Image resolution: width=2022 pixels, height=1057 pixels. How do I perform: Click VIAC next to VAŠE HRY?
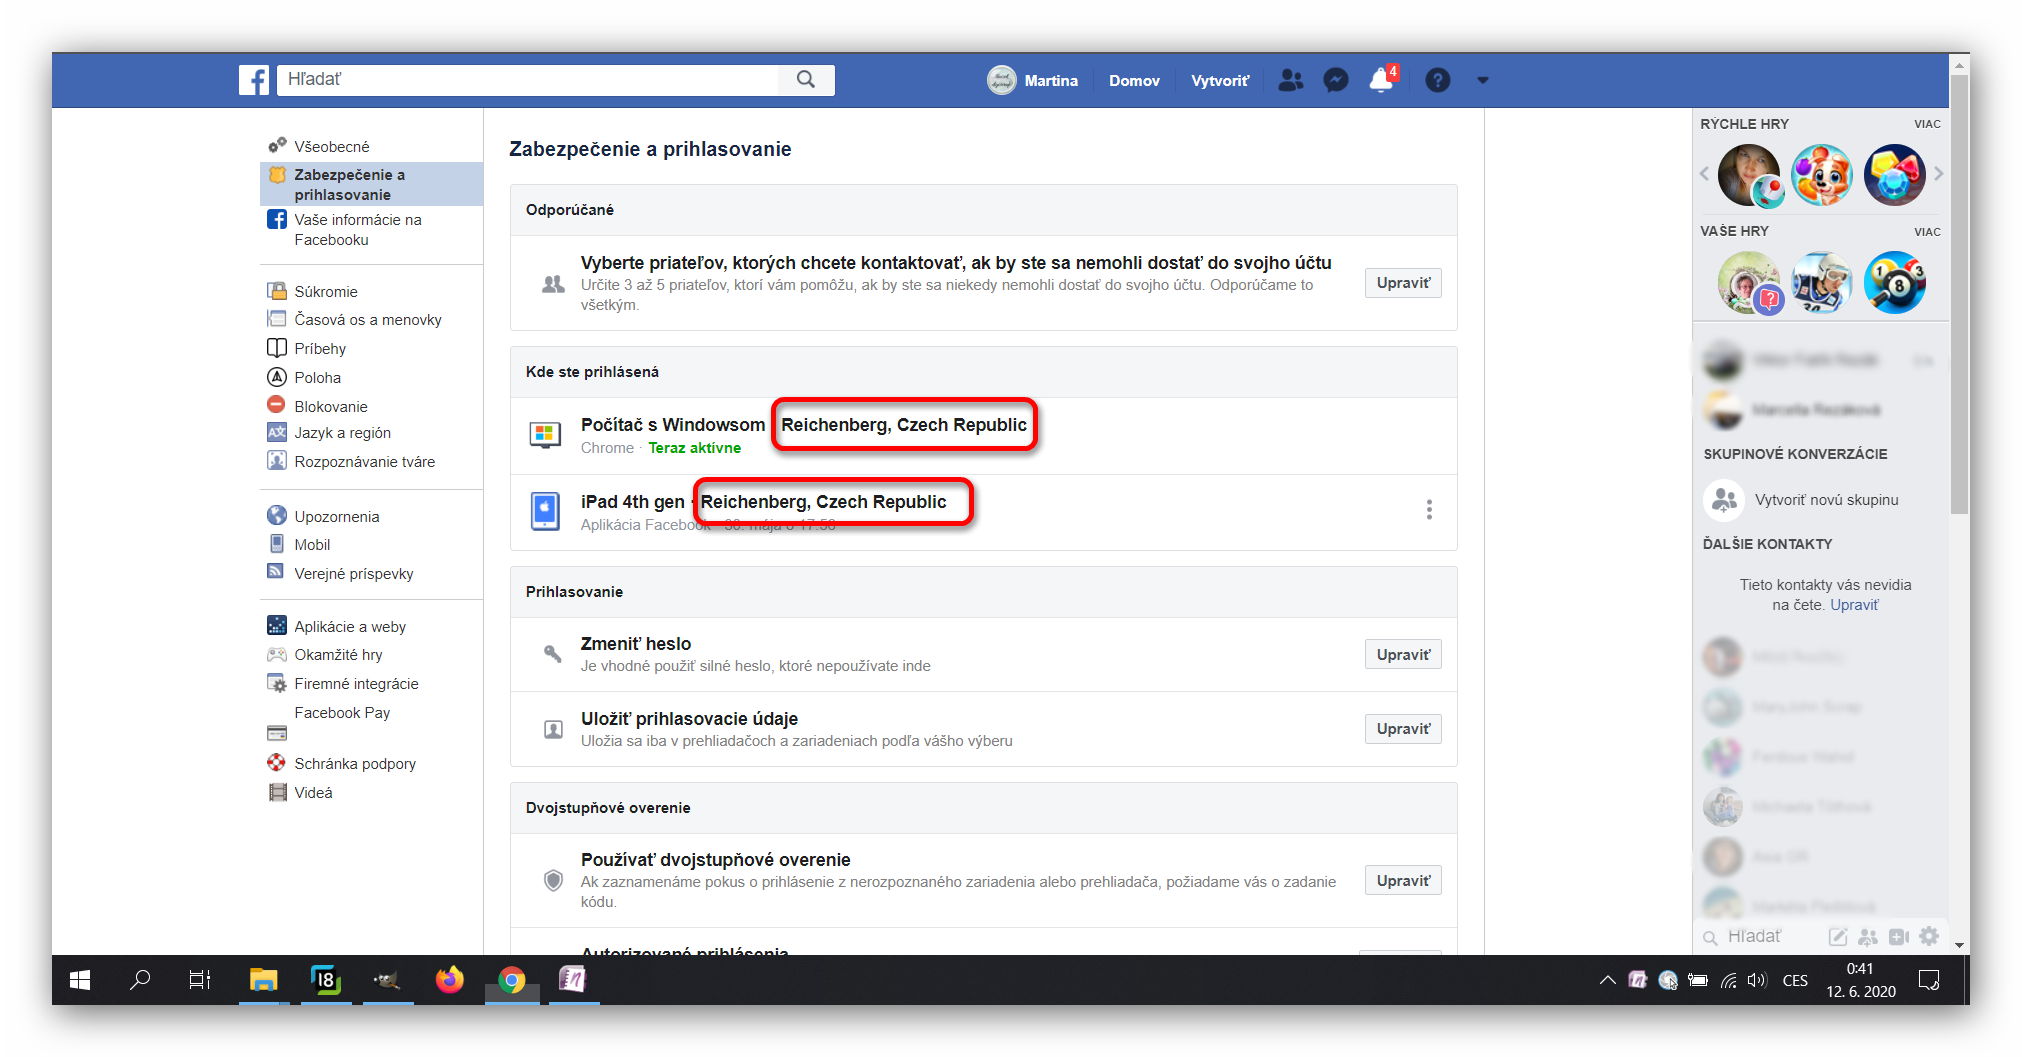click(1927, 232)
